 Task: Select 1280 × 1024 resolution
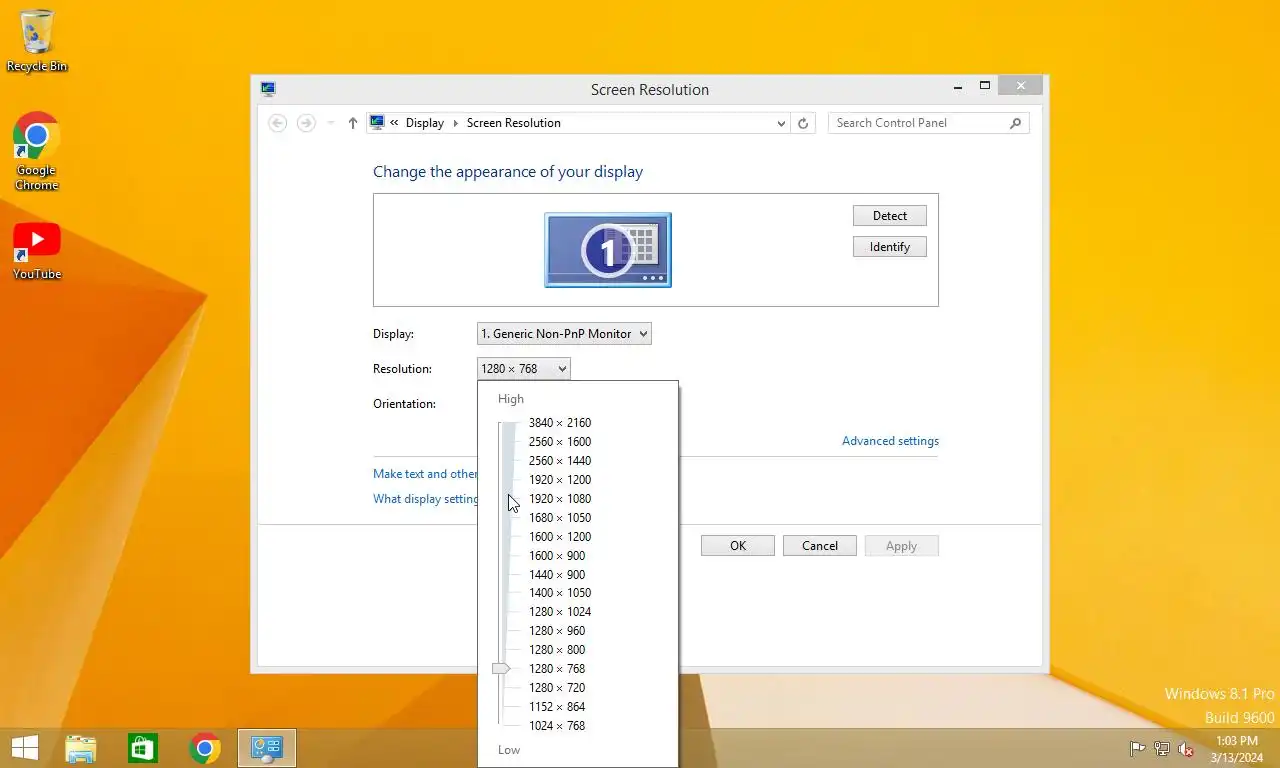point(560,612)
